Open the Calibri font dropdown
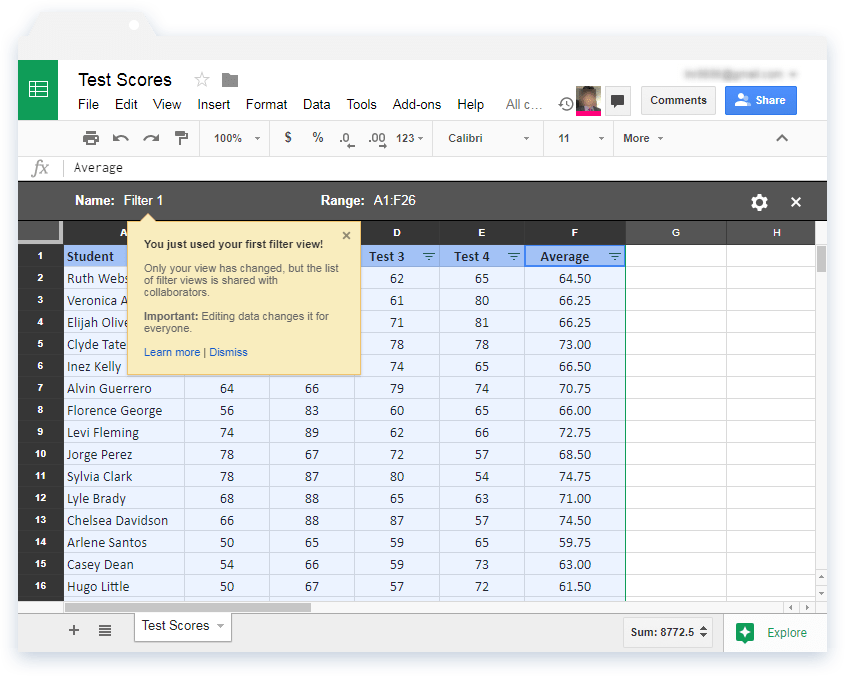The height and width of the screenshot is (676, 845). click(488, 139)
